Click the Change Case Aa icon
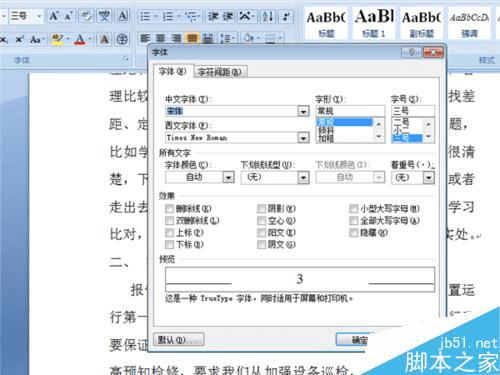This screenshot has height=375, width=500. coord(37,40)
